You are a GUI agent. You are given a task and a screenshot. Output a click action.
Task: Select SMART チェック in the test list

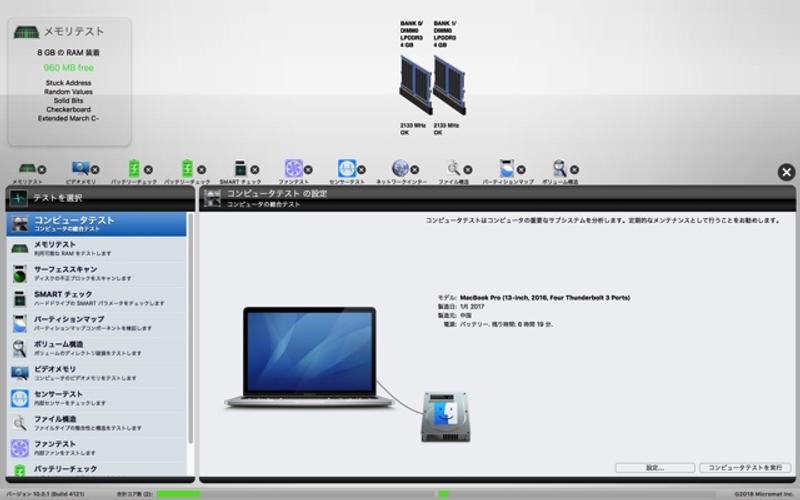(96, 298)
